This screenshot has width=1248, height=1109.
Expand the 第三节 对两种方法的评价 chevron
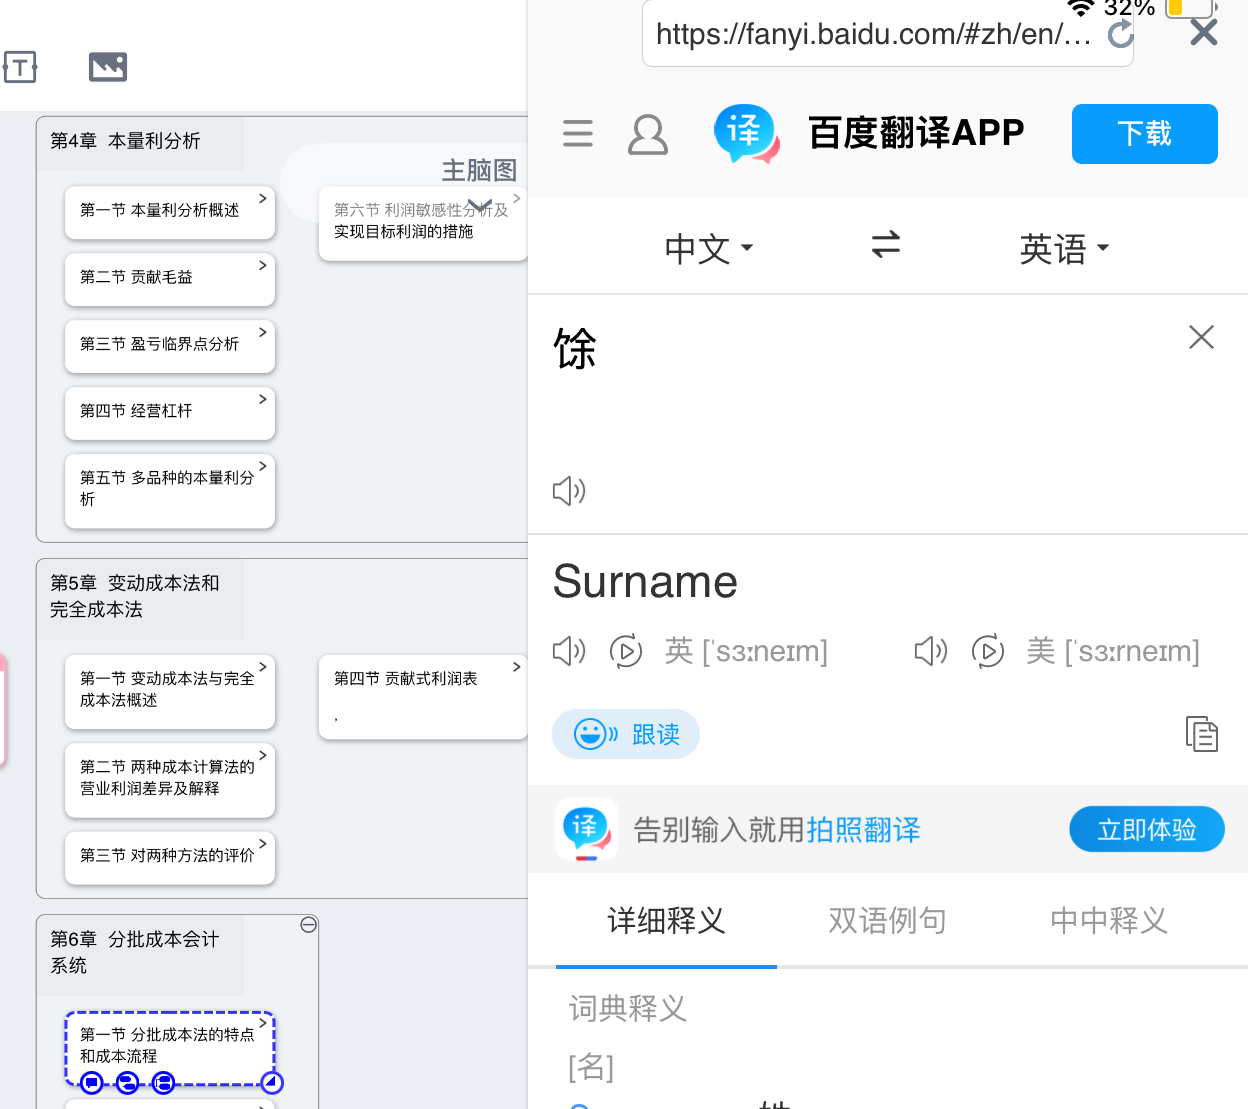pyautogui.click(x=263, y=843)
